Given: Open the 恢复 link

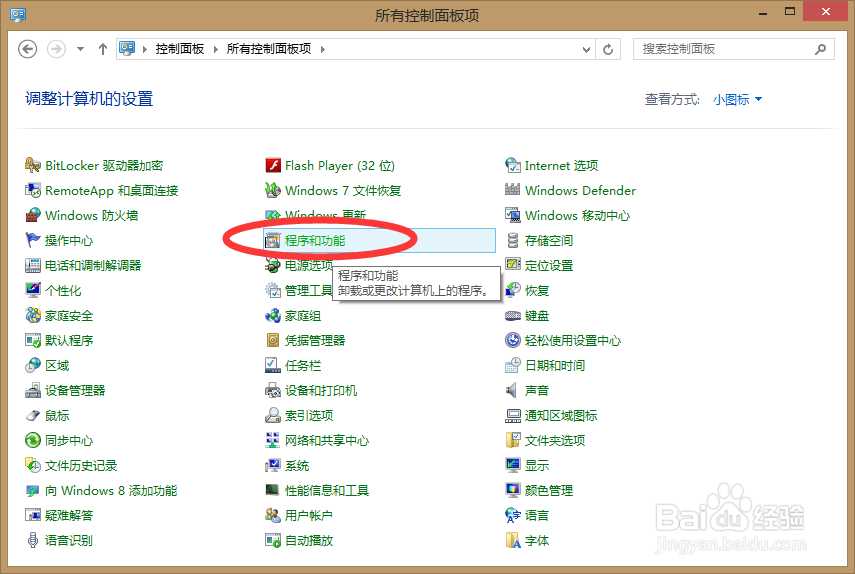Looking at the screenshot, I should [537, 290].
